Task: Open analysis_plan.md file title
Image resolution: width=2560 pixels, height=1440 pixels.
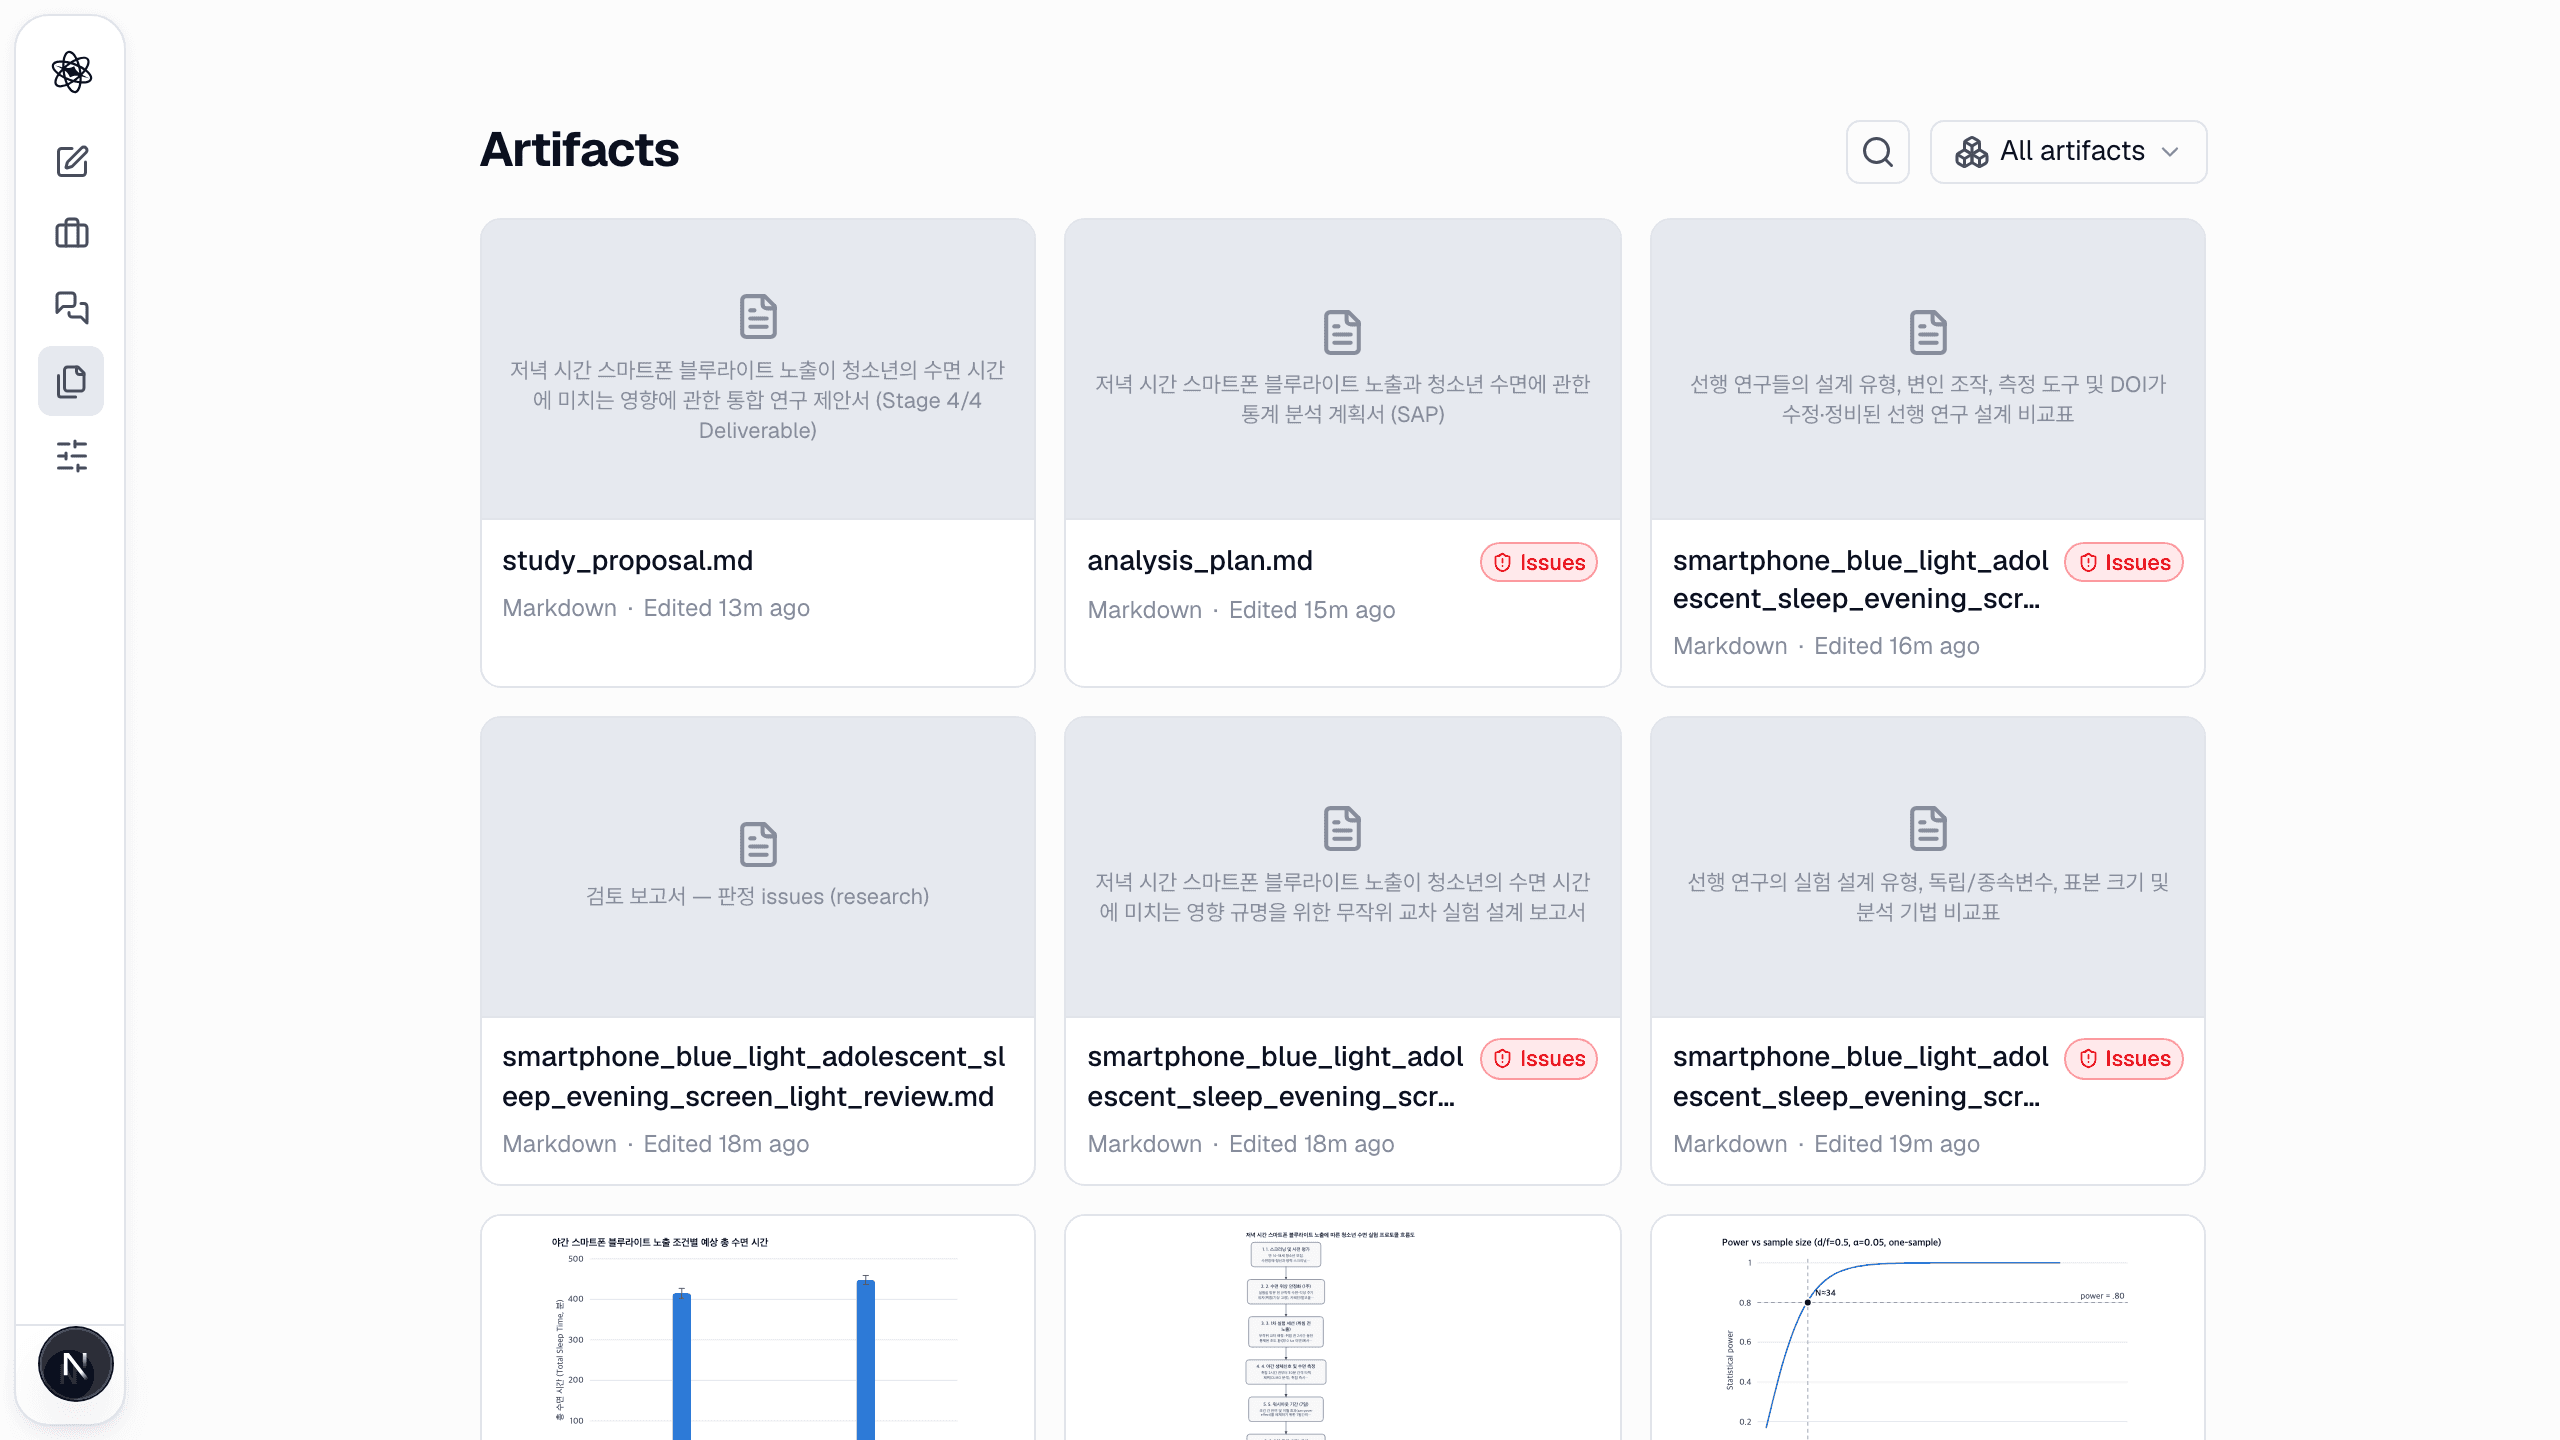Action: tap(1199, 561)
